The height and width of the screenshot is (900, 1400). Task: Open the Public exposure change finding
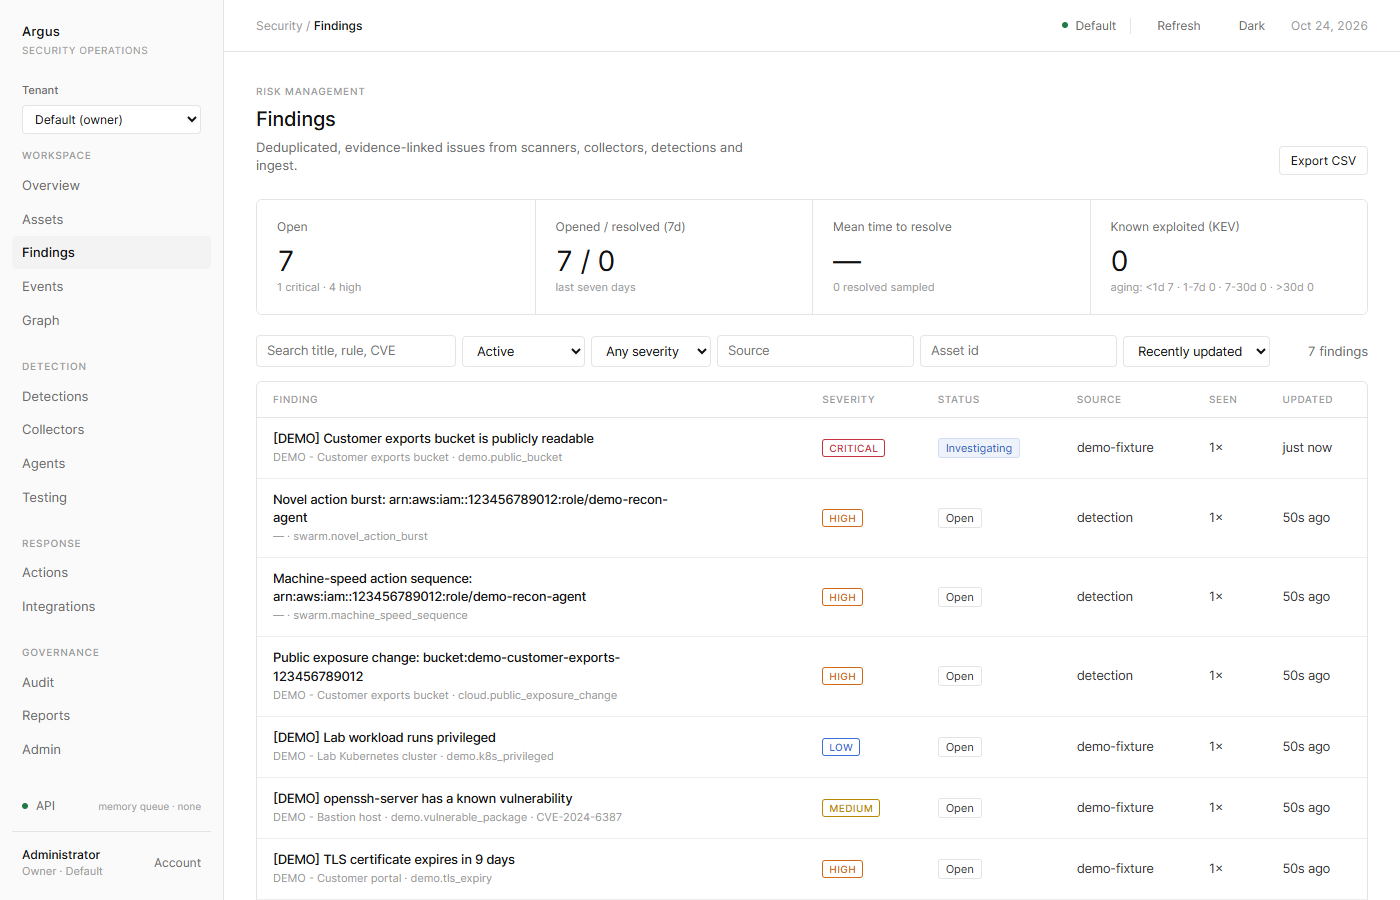click(x=812, y=677)
